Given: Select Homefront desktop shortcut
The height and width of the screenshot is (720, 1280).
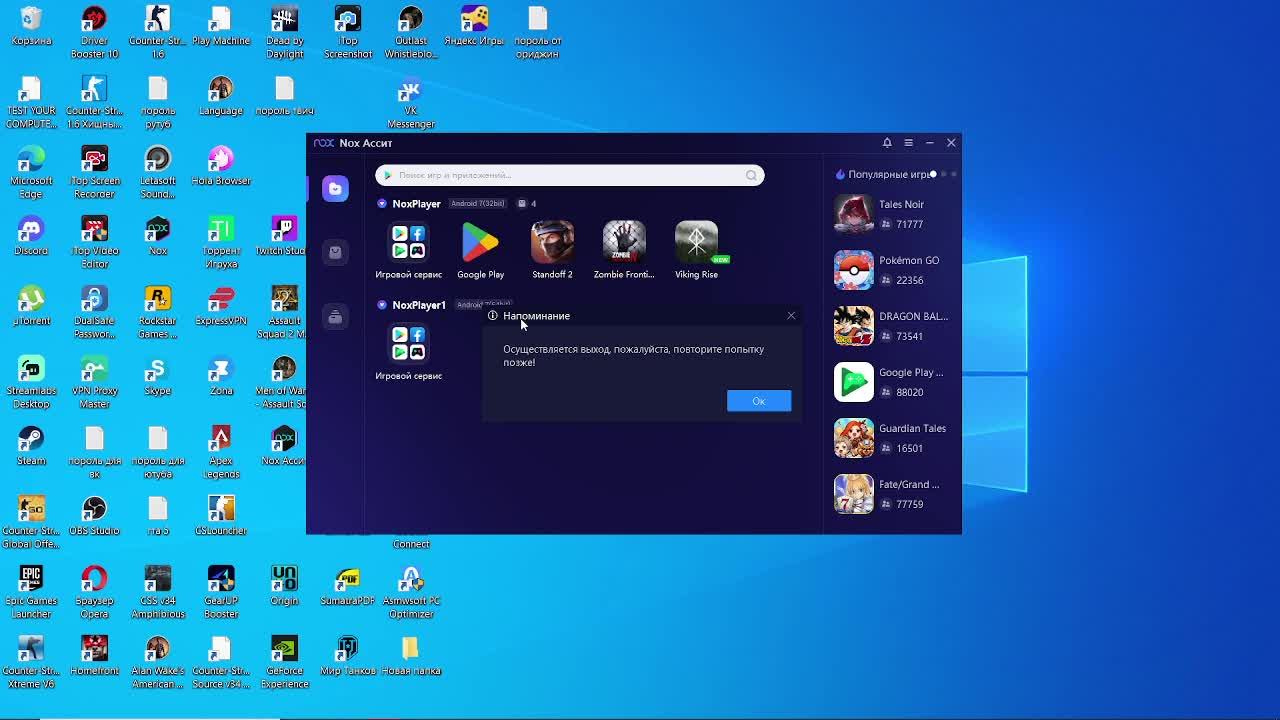Looking at the screenshot, I should click(94, 657).
